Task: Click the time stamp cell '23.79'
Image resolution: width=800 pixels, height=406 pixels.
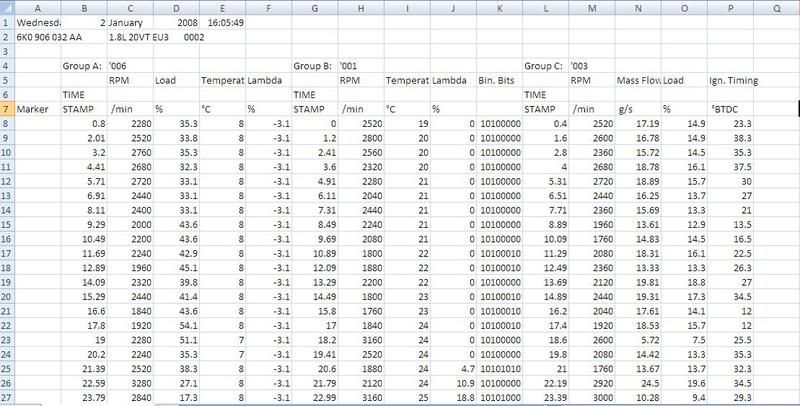Action: point(84,397)
